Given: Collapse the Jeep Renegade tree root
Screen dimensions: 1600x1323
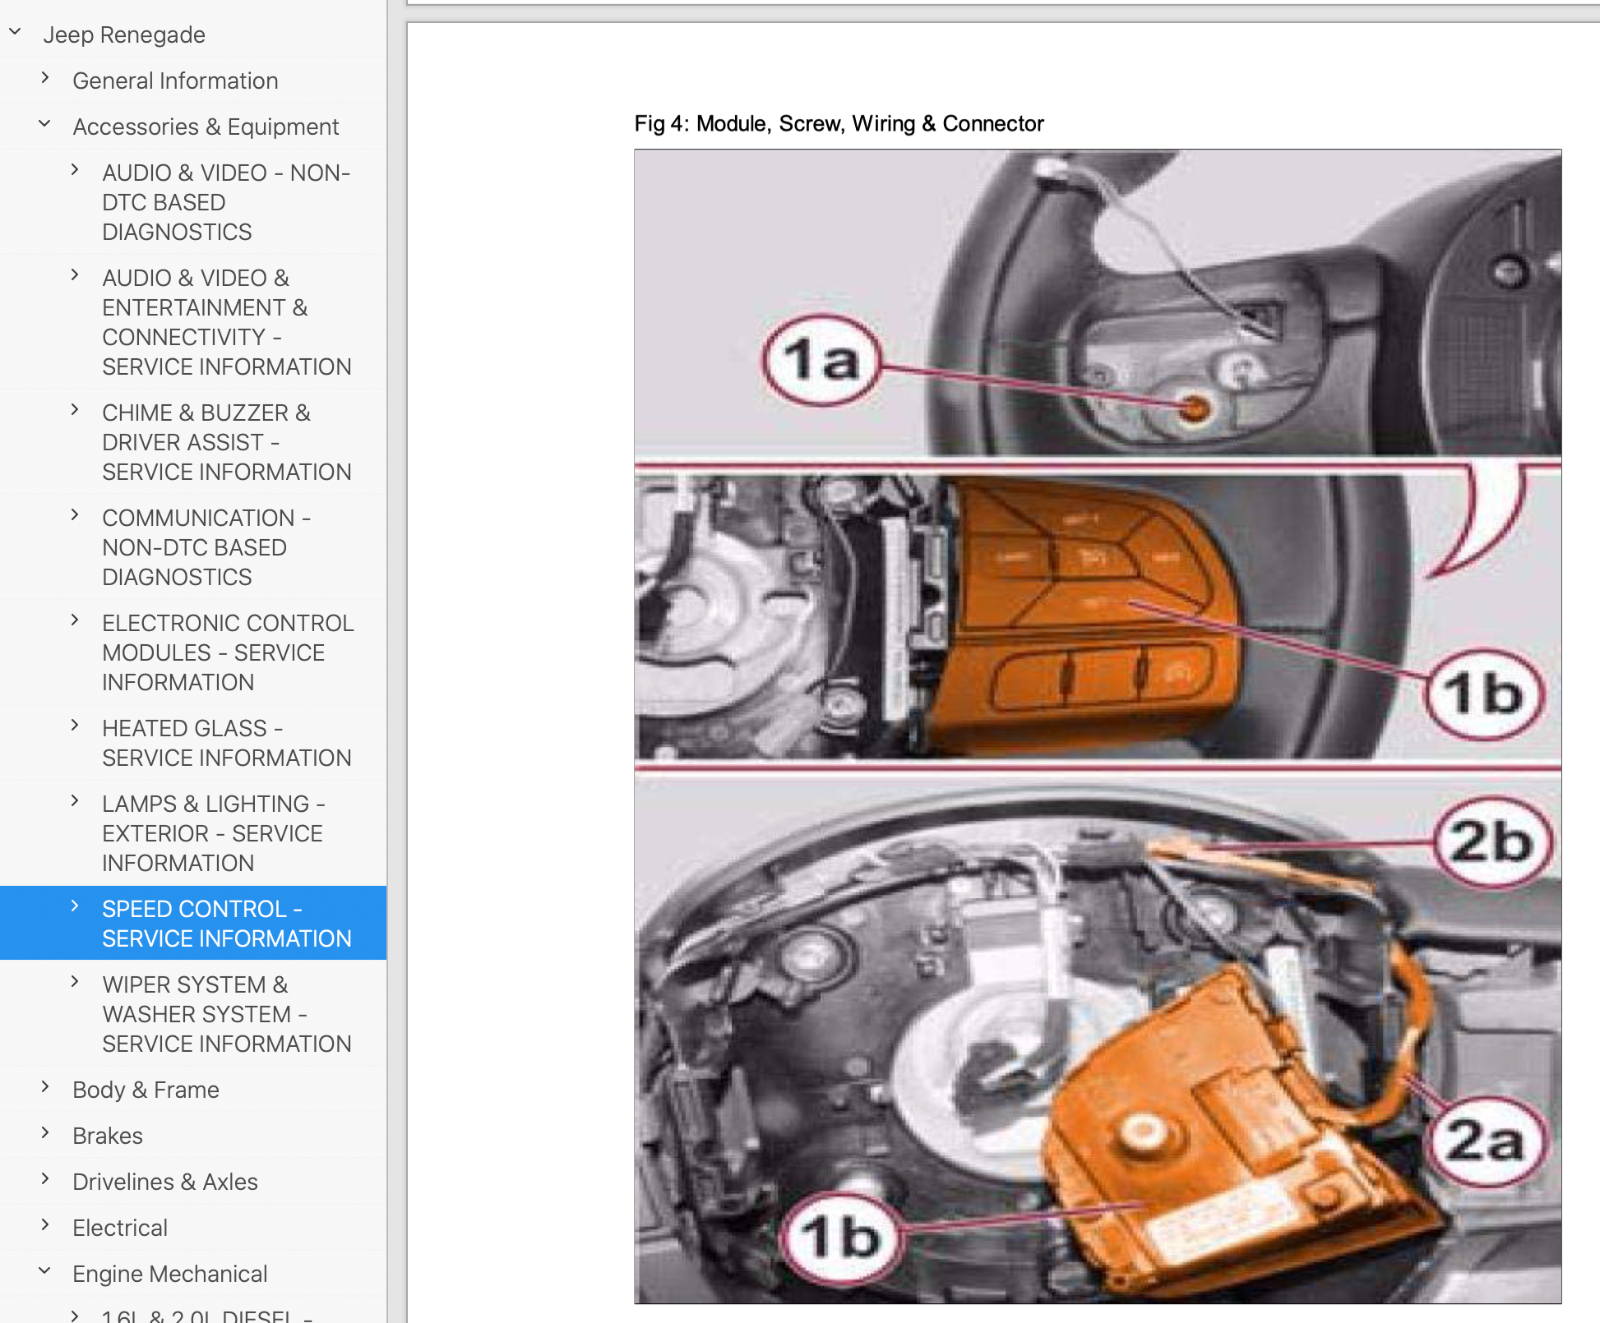Looking at the screenshot, I should coord(15,33).
